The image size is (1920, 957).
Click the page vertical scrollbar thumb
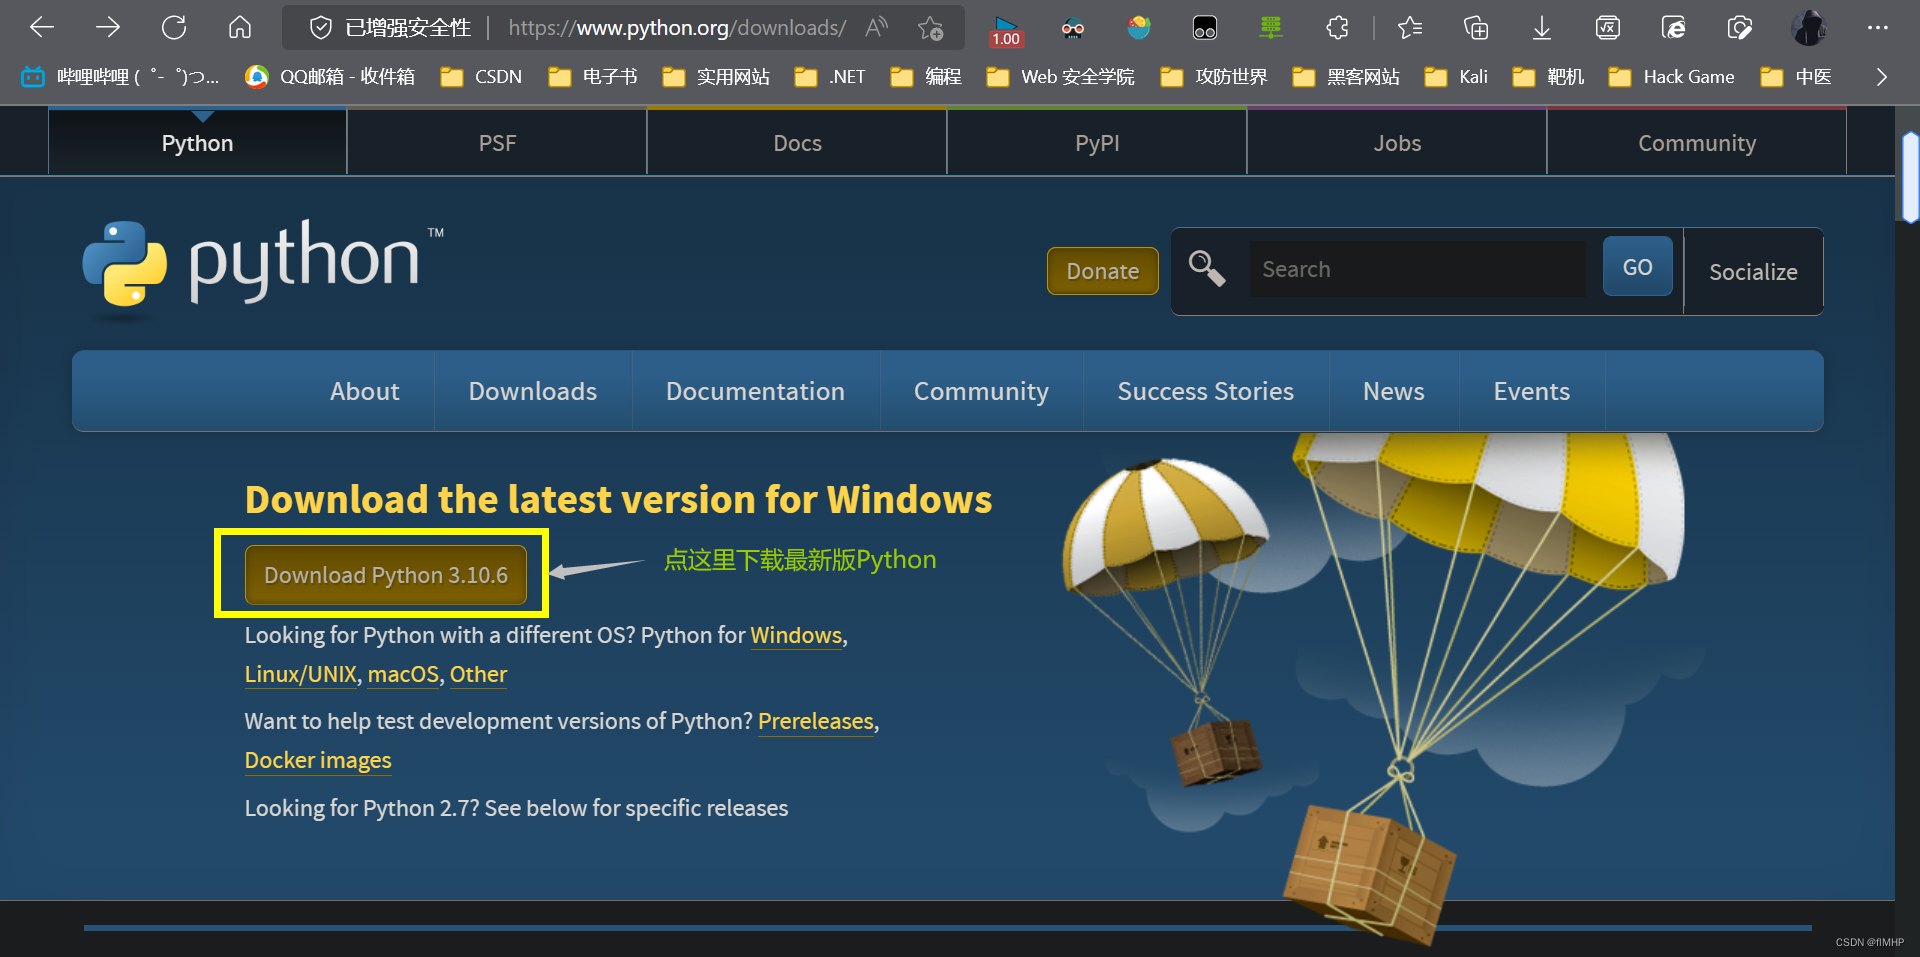[x=1910, y=177]
